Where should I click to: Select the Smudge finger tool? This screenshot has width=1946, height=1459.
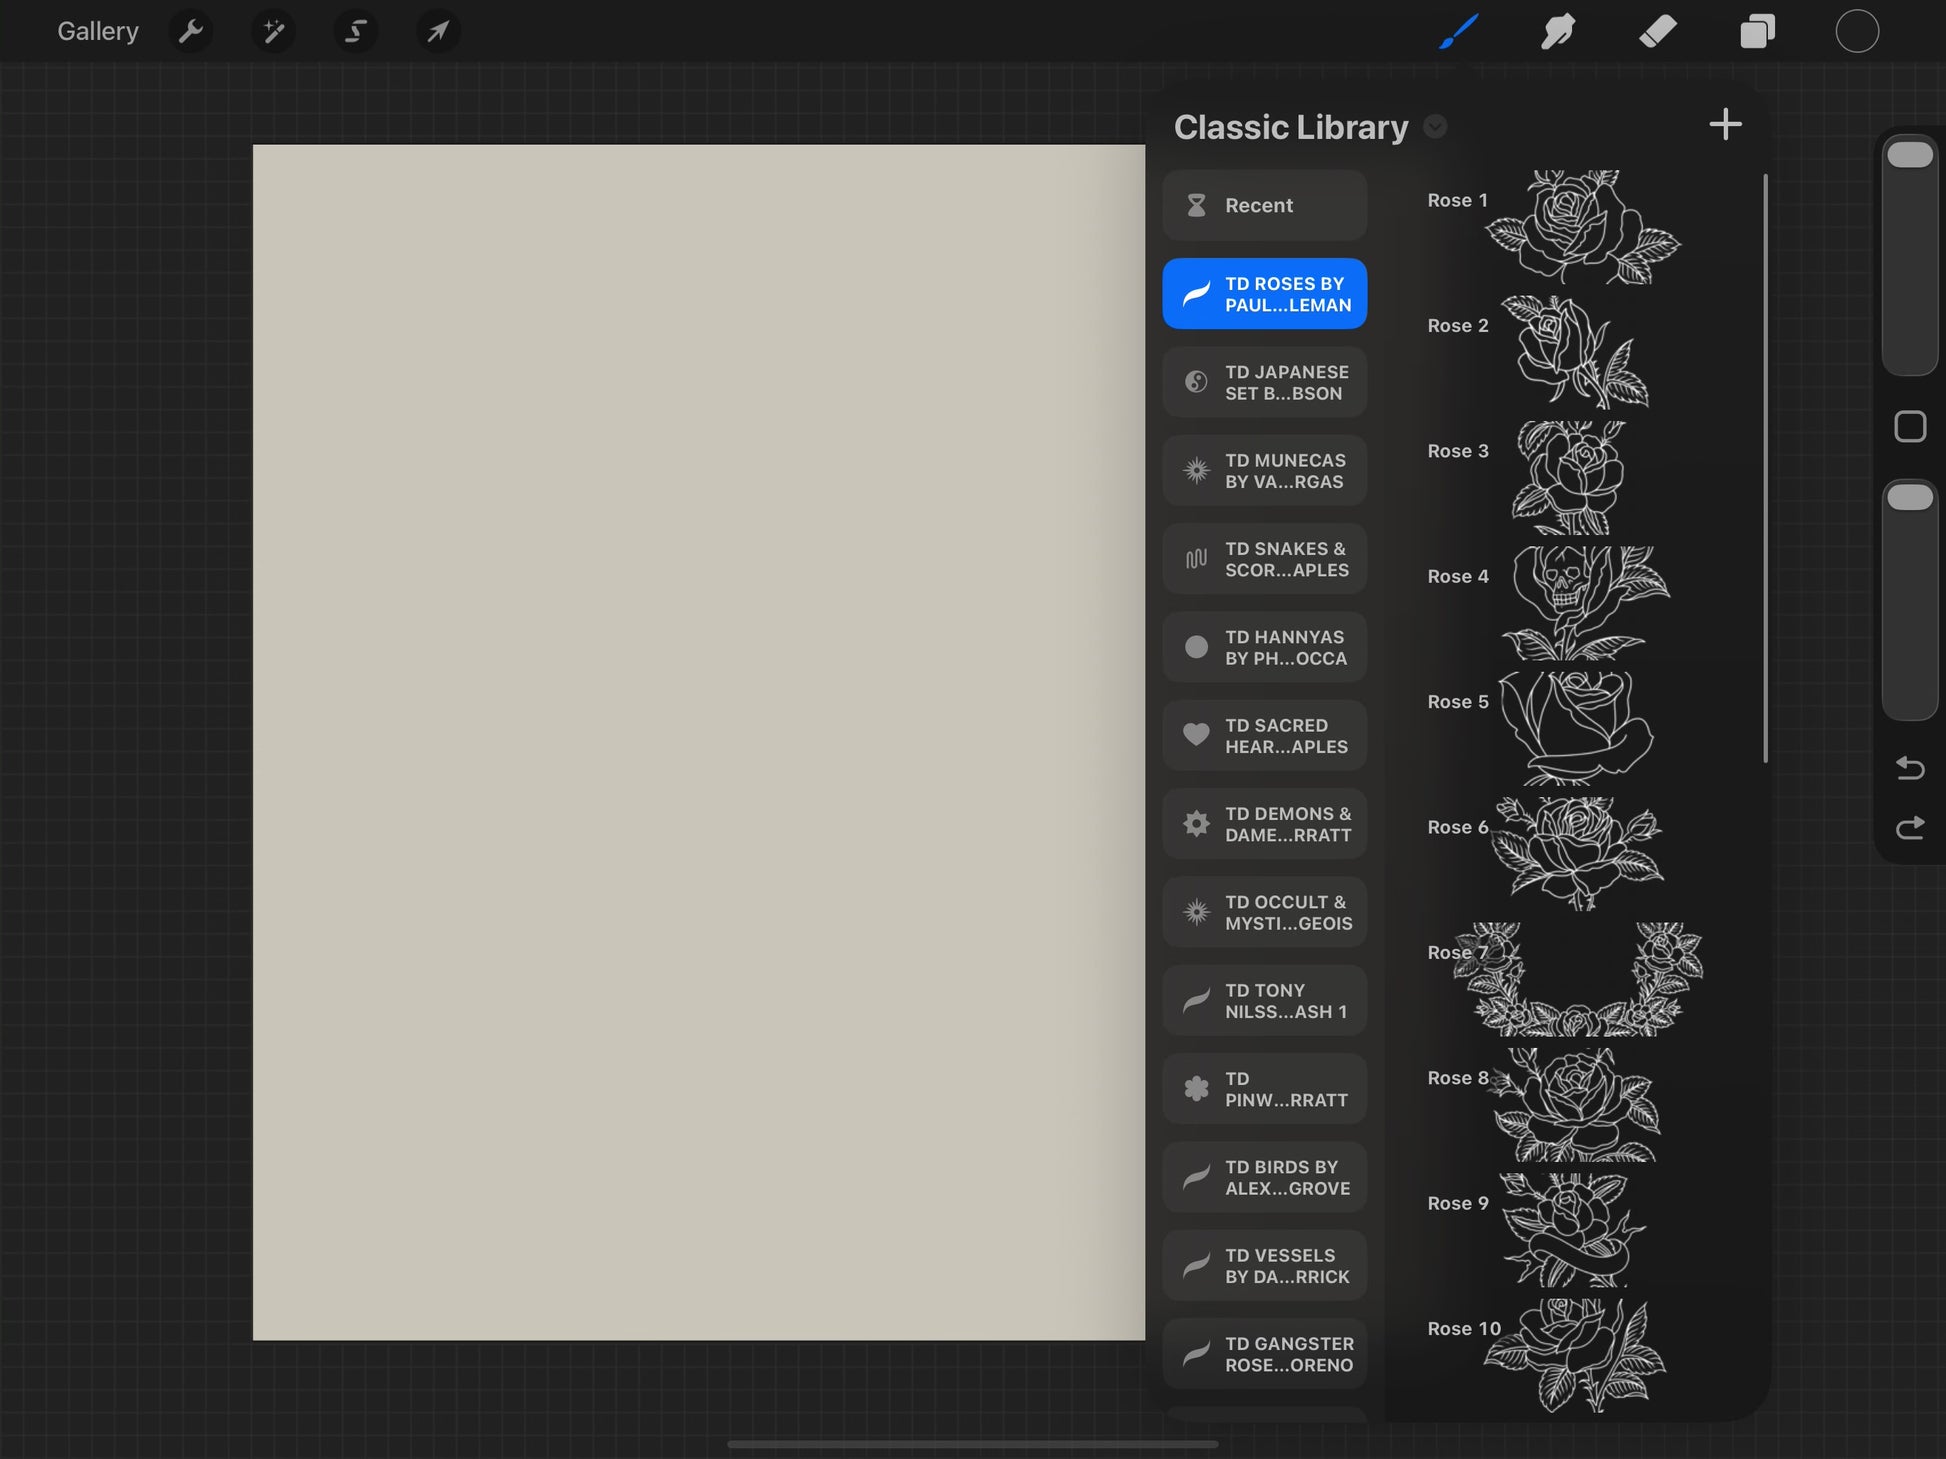pyautogui.click(x=1557, y=32)
